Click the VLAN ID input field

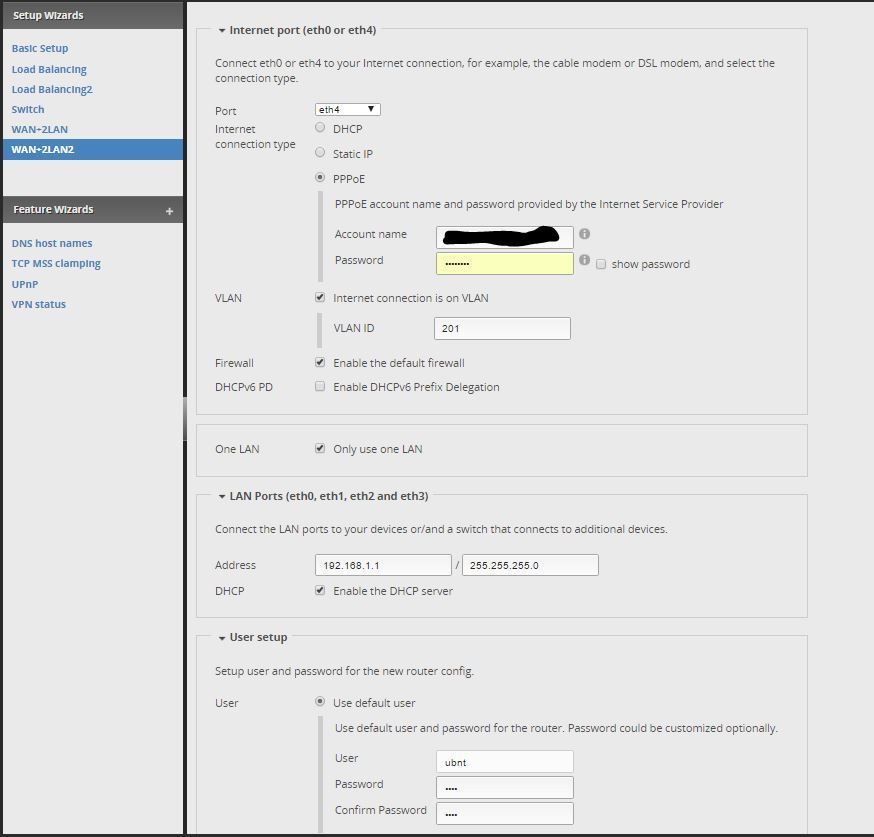click(x=502, y=328)
